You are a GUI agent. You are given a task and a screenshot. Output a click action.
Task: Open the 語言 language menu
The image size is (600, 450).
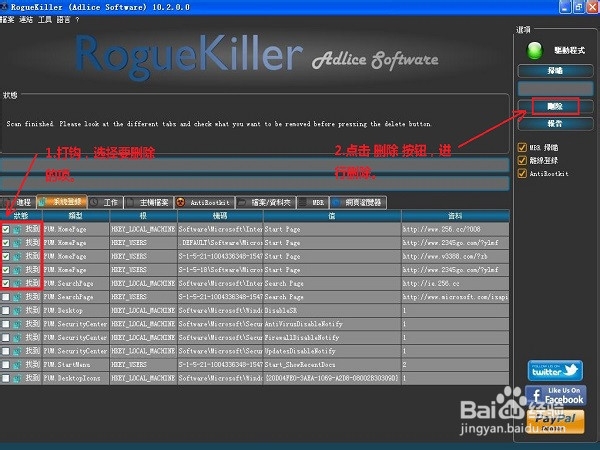pyautogui.click(x=64, y=20)
